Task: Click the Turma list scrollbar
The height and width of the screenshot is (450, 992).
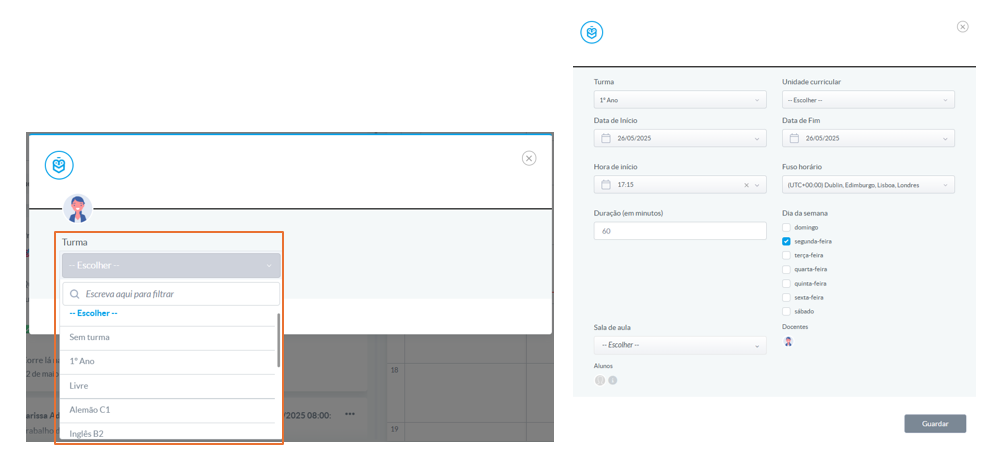Action: 278,340
